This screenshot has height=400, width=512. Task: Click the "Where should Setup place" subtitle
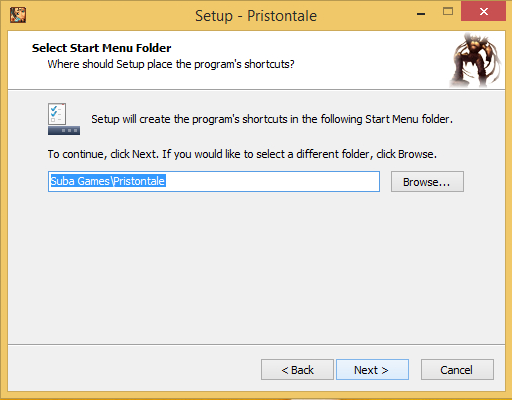point(171,64)
